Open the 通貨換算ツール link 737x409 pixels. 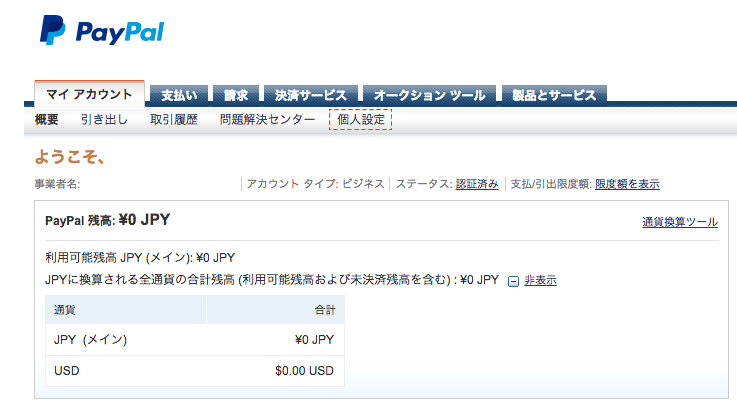pos(680,222)
